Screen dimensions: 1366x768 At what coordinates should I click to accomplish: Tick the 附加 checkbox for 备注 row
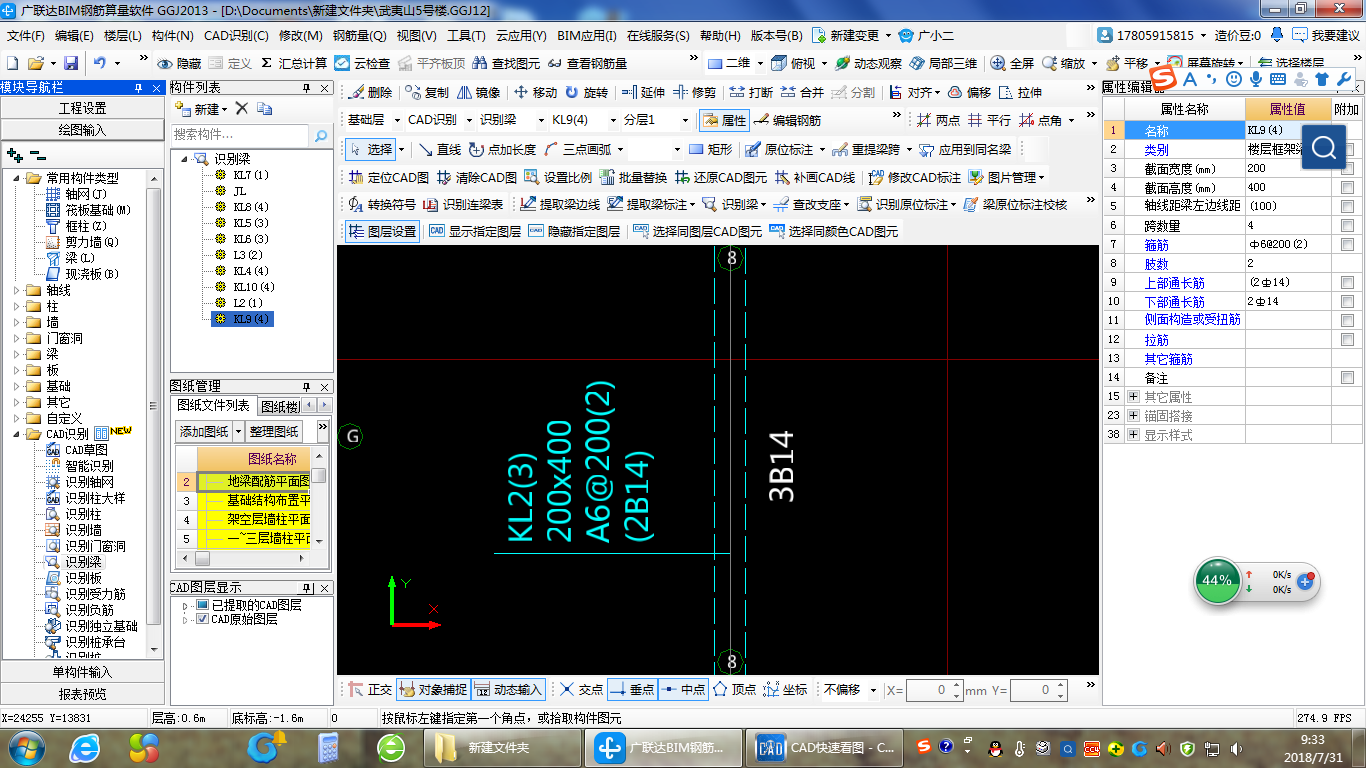pyautogui.click(x=1347, y=378)
